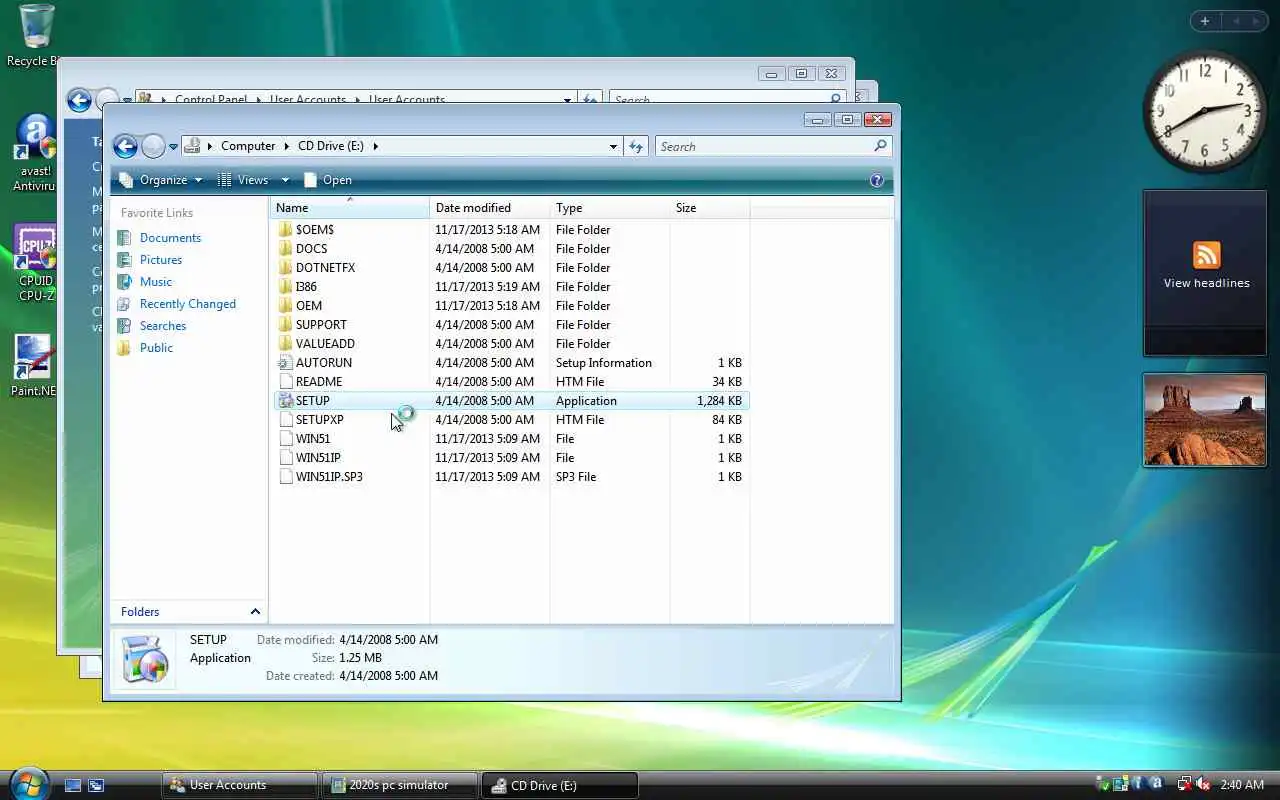Click the sidebar add gadget plus button
Image resolution: width=1280 pixels, height=800 pixels.
tap(1205, 21)
